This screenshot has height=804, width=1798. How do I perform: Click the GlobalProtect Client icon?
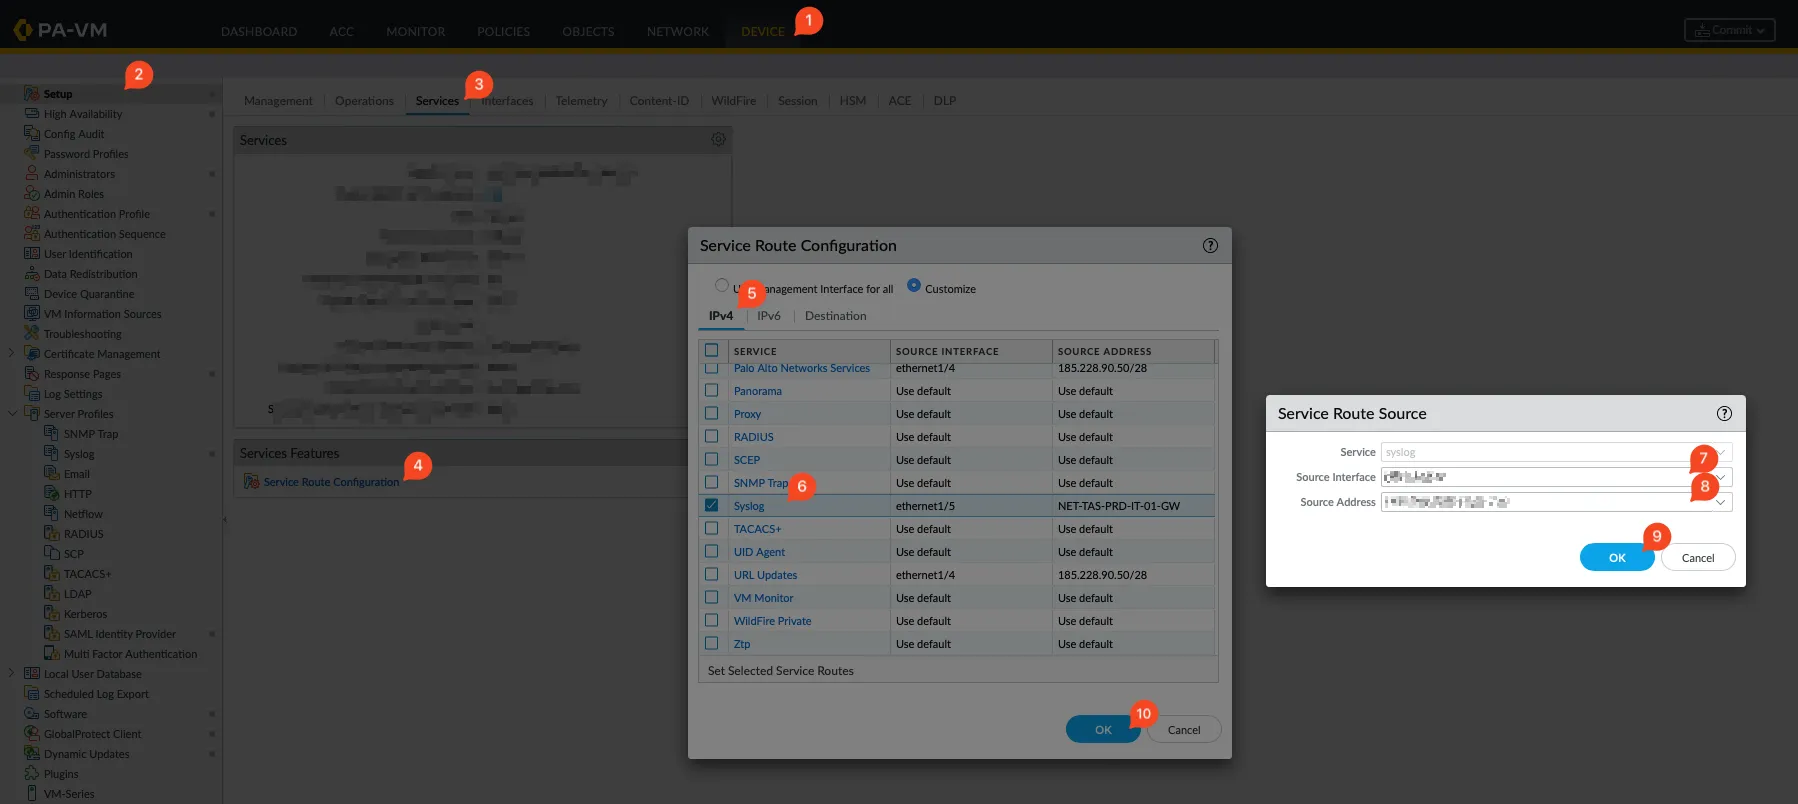pyautogui.click(x=32, y=734)
